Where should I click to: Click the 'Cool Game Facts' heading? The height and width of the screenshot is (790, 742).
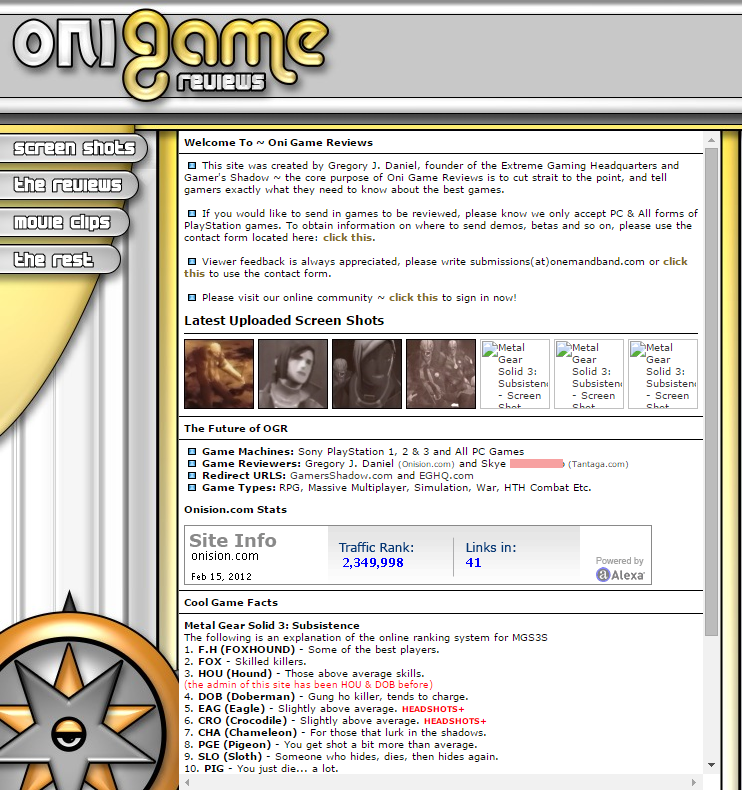point(231,603)
